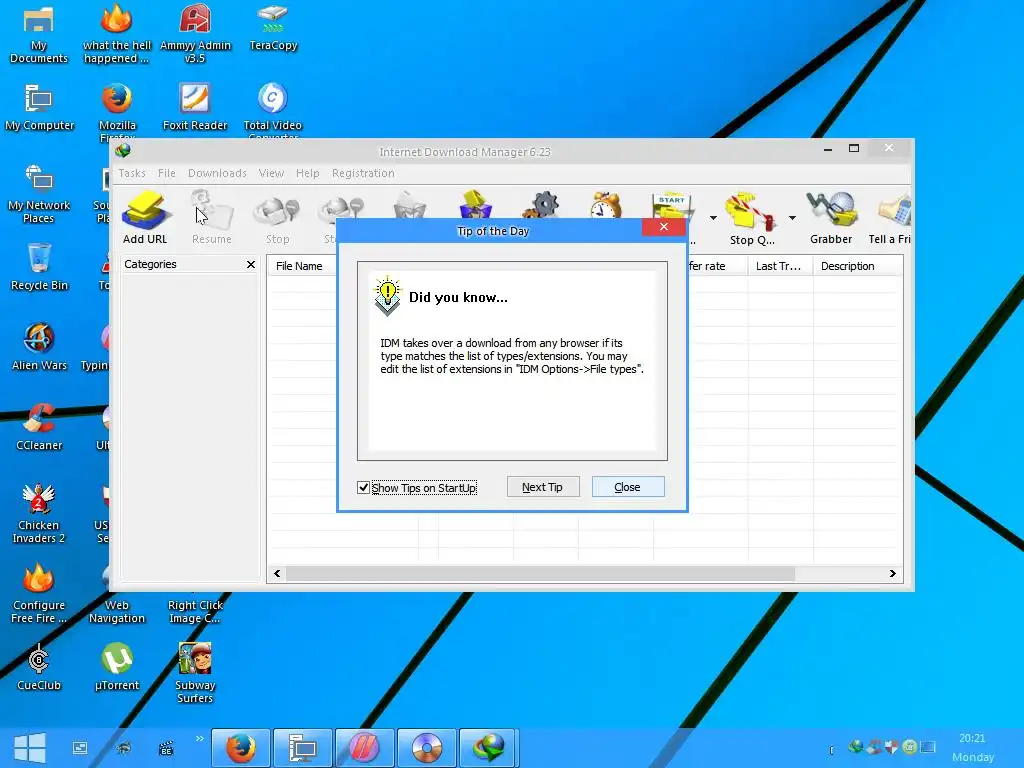
Task: Open the Grabber tool in IDM toolbar
Action: pos(831,217)
